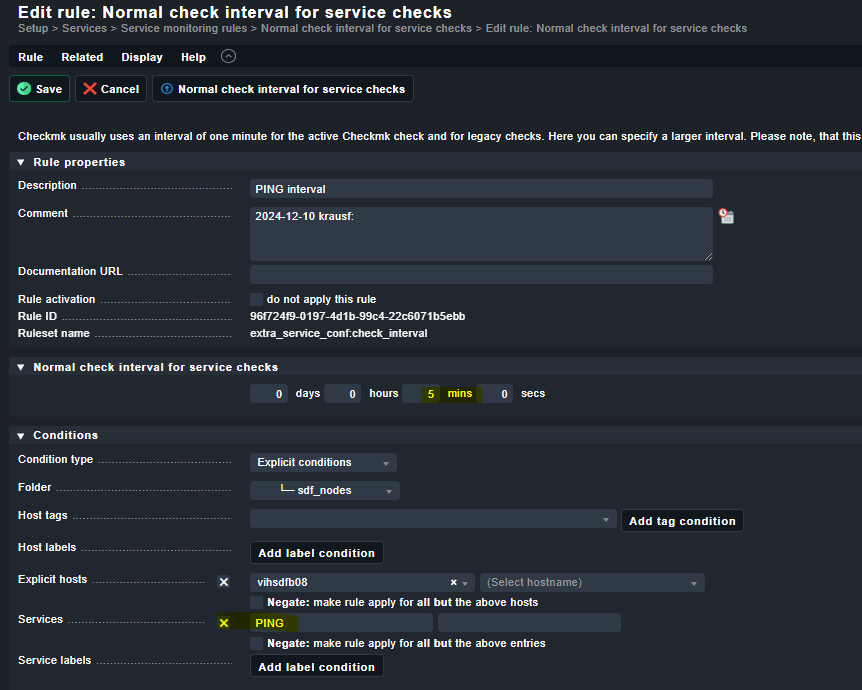Check Negate for the above hosts
Screen dimensions: 862x690
click(x=257, y=603)
